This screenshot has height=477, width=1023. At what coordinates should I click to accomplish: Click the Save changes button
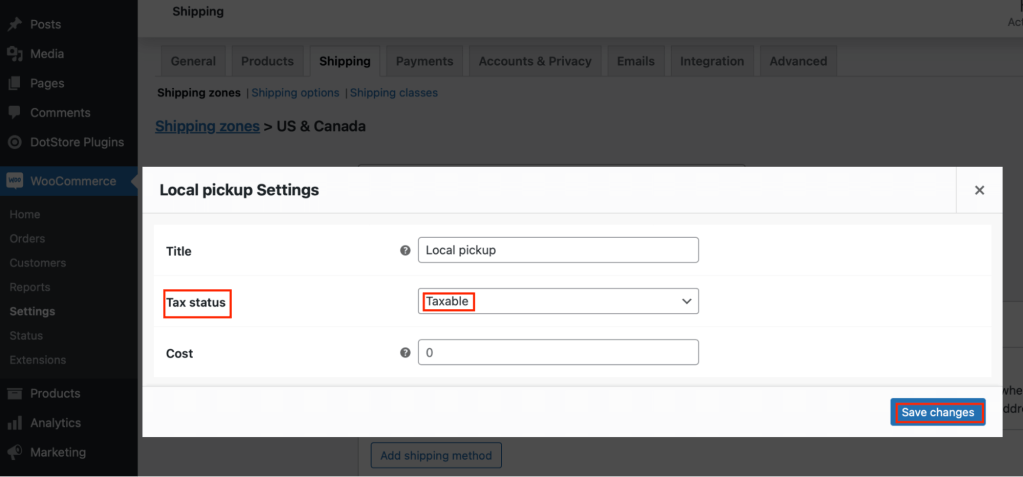(x=938, y=412)
